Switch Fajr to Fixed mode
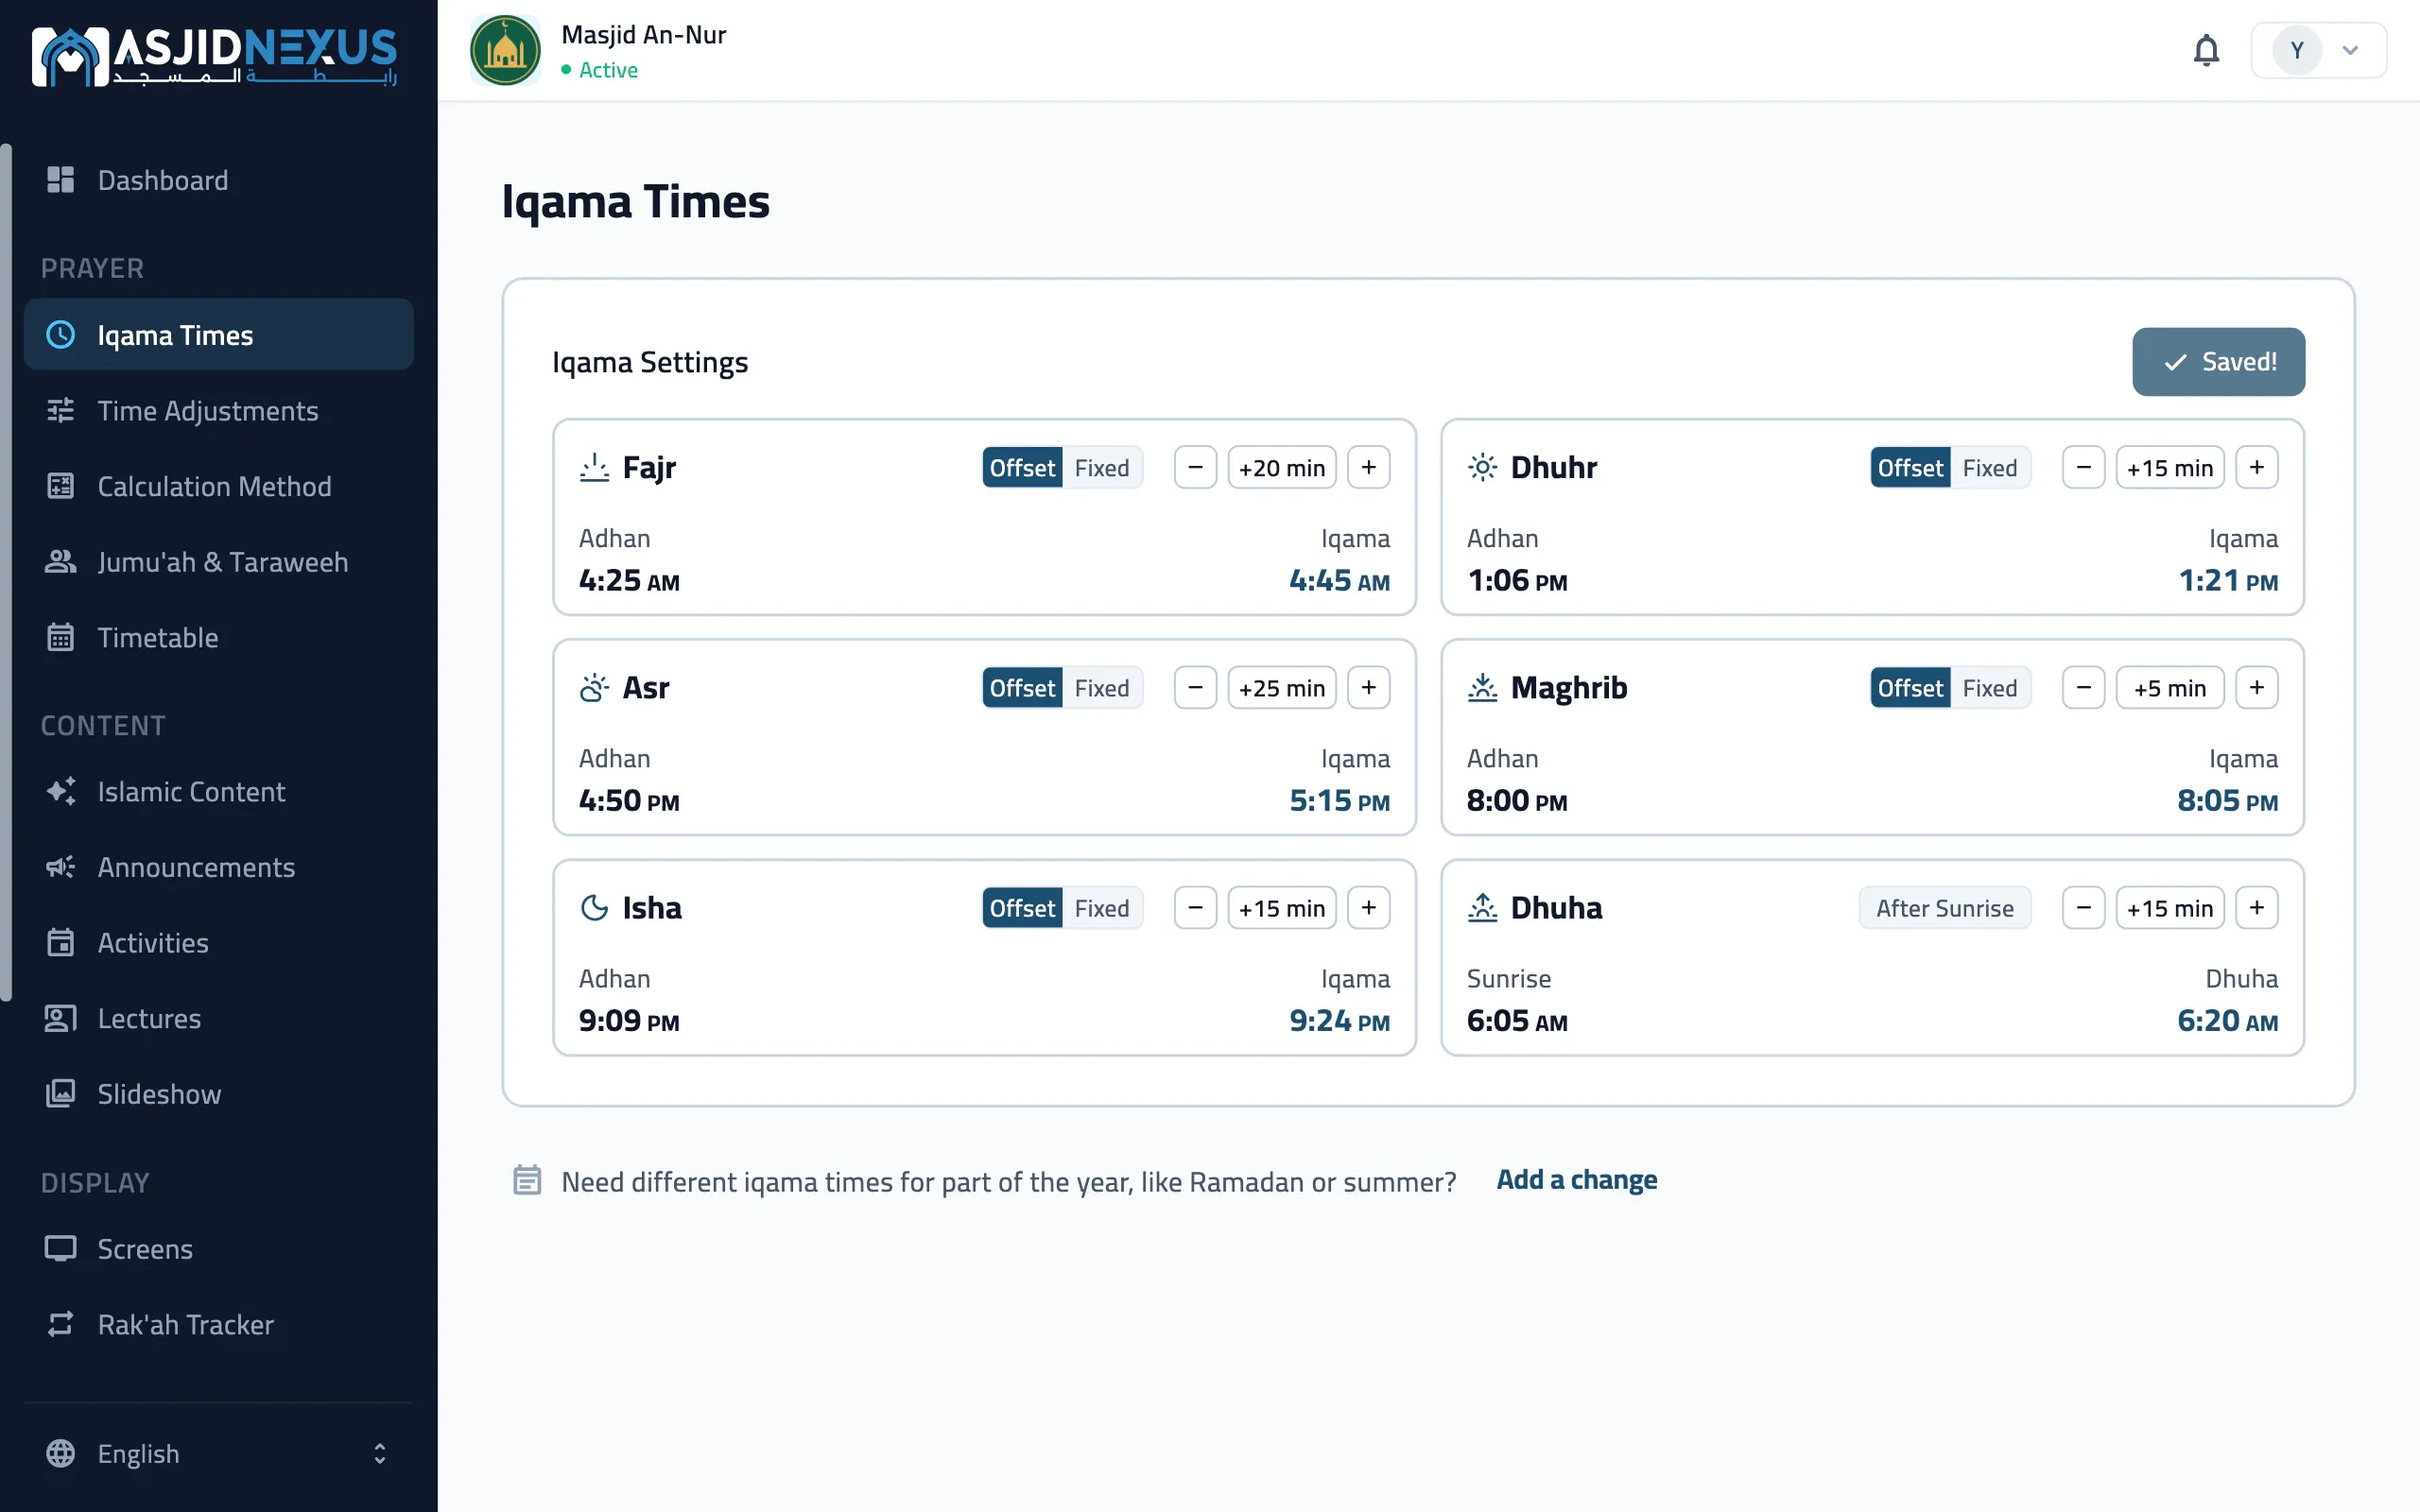This screenshot has height=1512, width=2420. click(1102, 468)
